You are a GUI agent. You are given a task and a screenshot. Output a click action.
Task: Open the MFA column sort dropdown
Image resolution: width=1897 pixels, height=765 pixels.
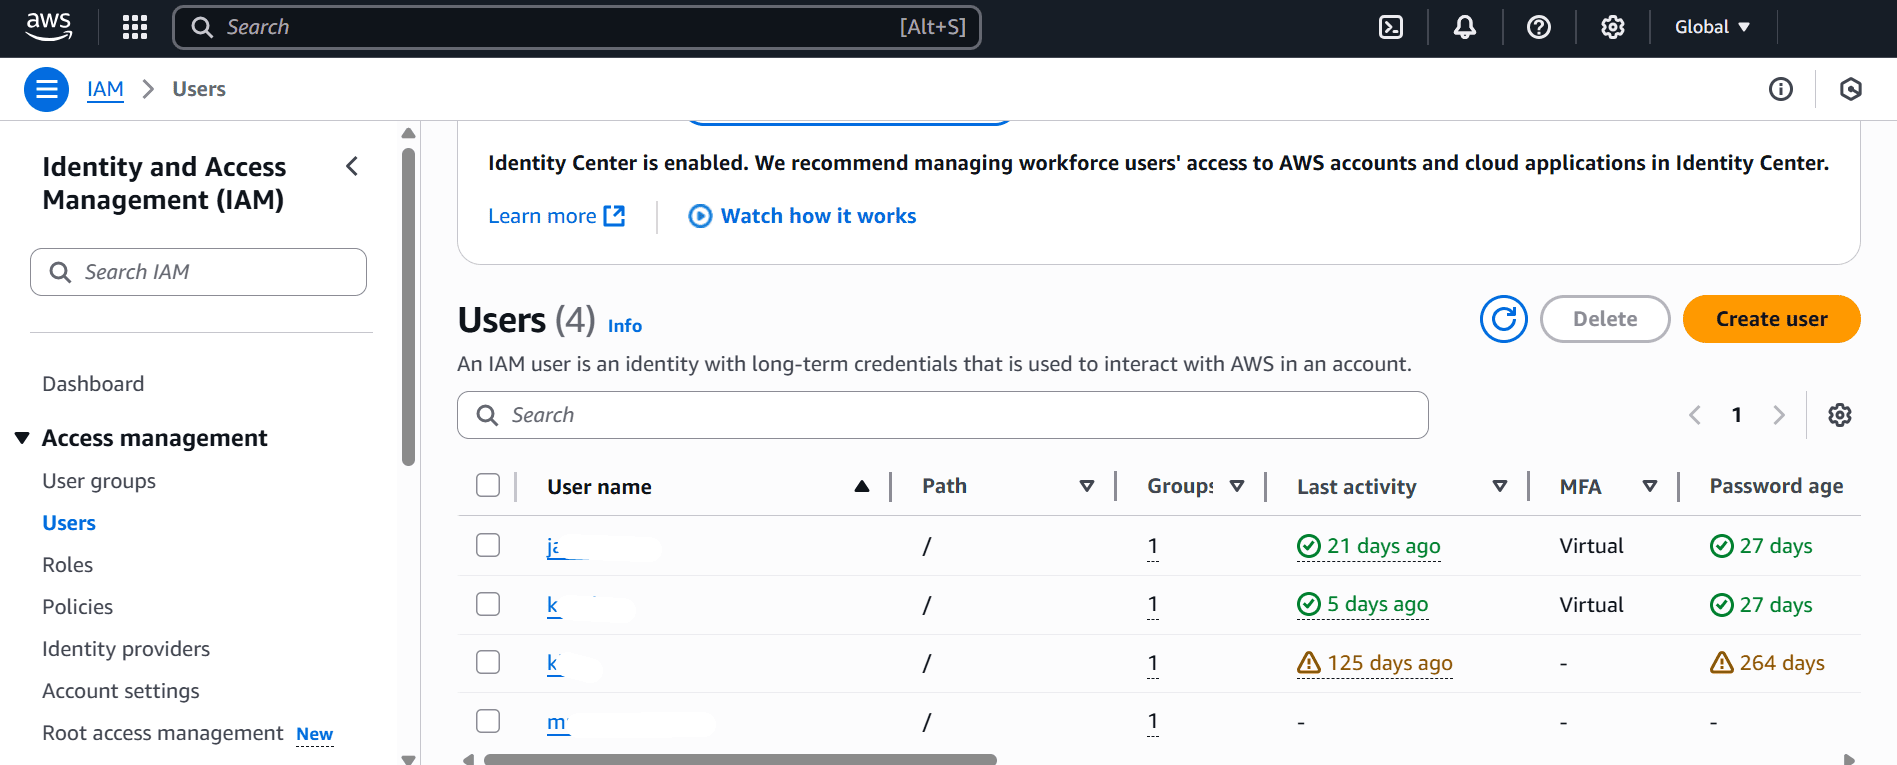click(x=1650, y=486)
